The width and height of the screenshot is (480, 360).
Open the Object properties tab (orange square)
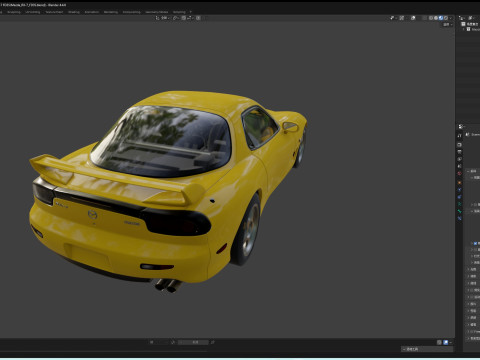[459, 183]
